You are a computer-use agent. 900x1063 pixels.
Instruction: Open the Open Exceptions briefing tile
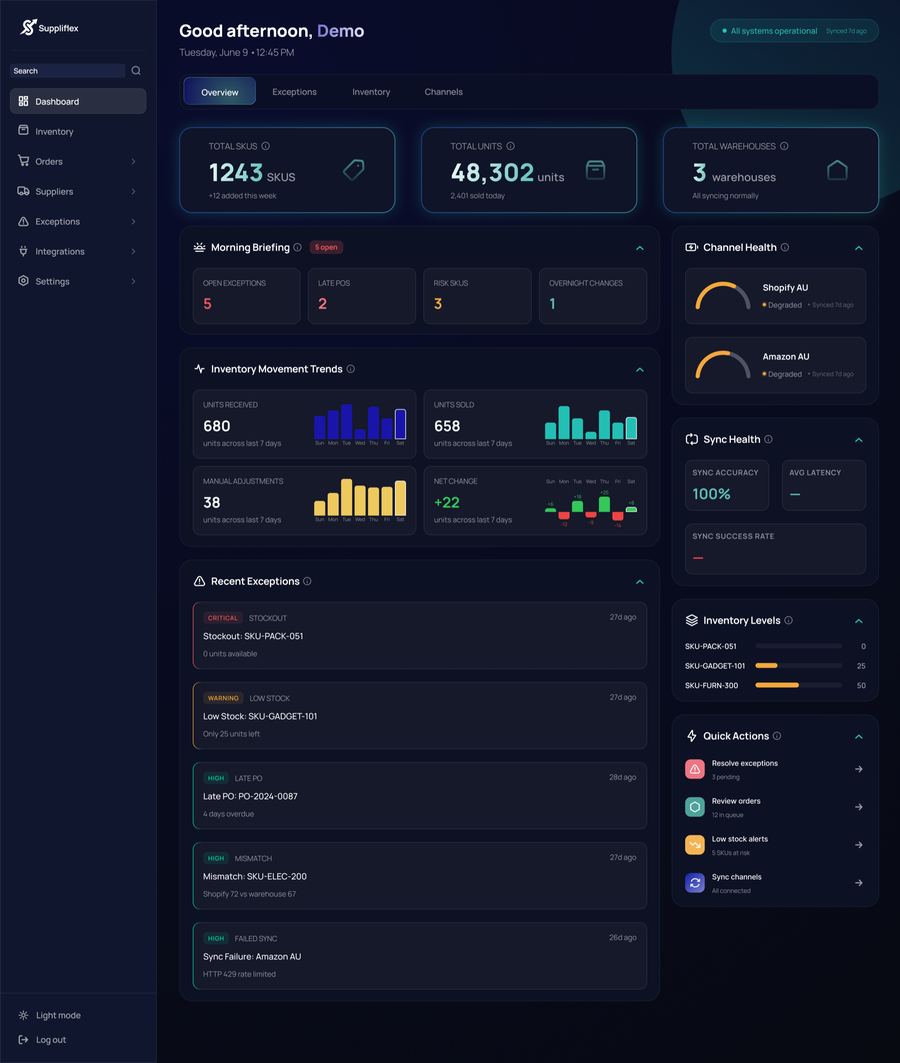pos(246,296)
